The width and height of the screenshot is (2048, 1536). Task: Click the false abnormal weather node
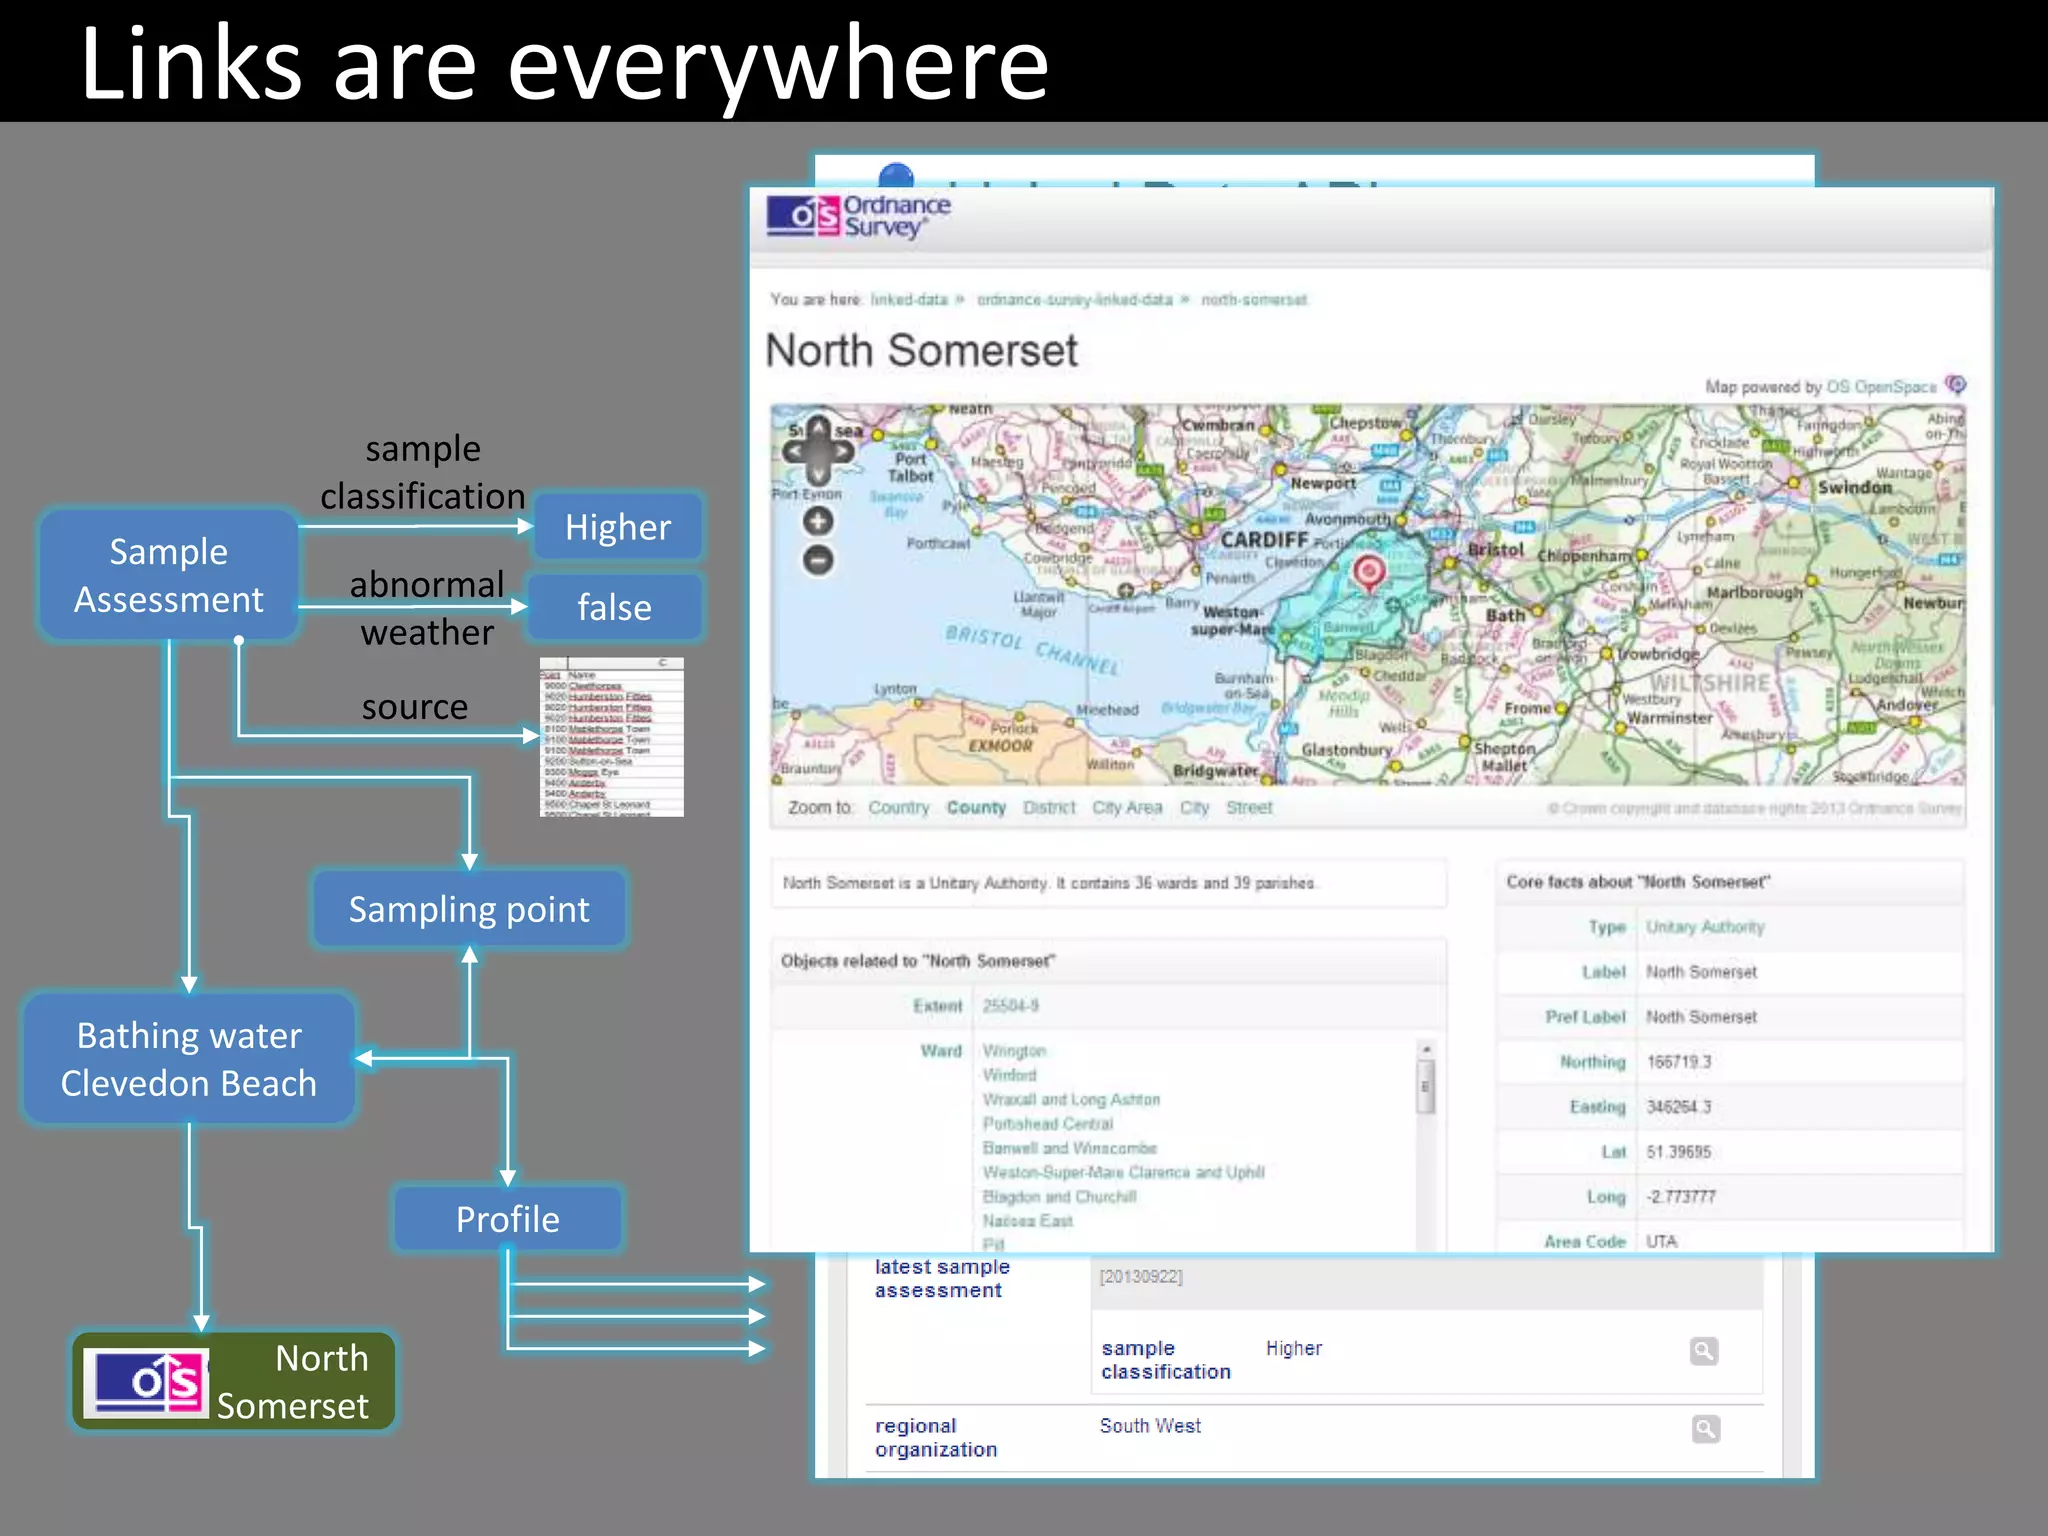click(614, 607)
